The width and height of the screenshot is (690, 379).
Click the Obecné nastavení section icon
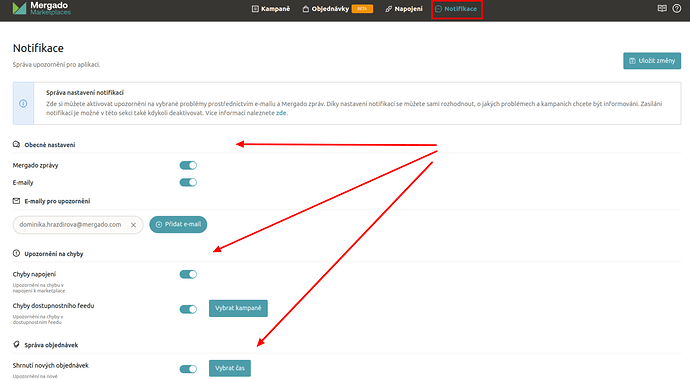click(x=16, y=144)
